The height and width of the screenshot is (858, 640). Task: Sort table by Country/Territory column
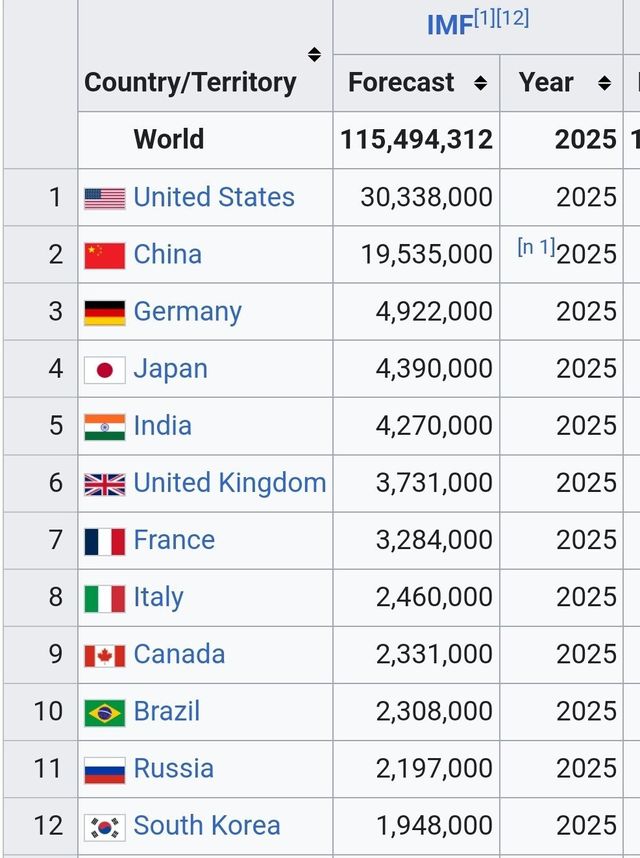click(314, 54)
